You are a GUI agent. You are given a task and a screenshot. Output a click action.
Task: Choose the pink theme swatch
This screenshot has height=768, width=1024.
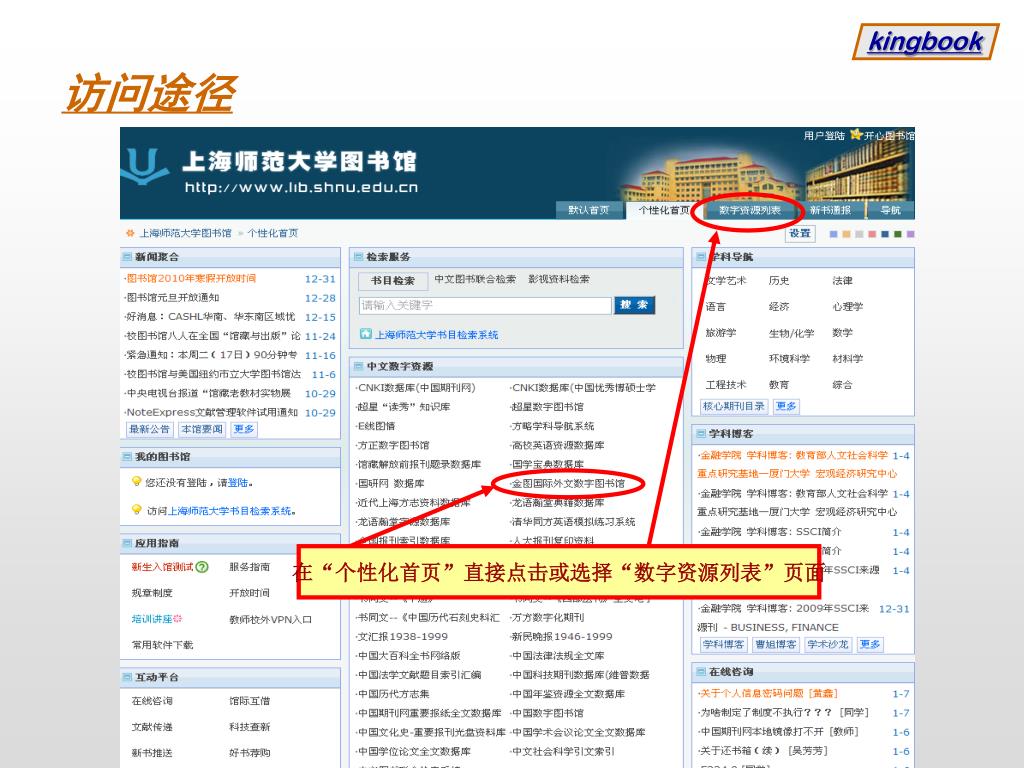[x=872, y=234]
